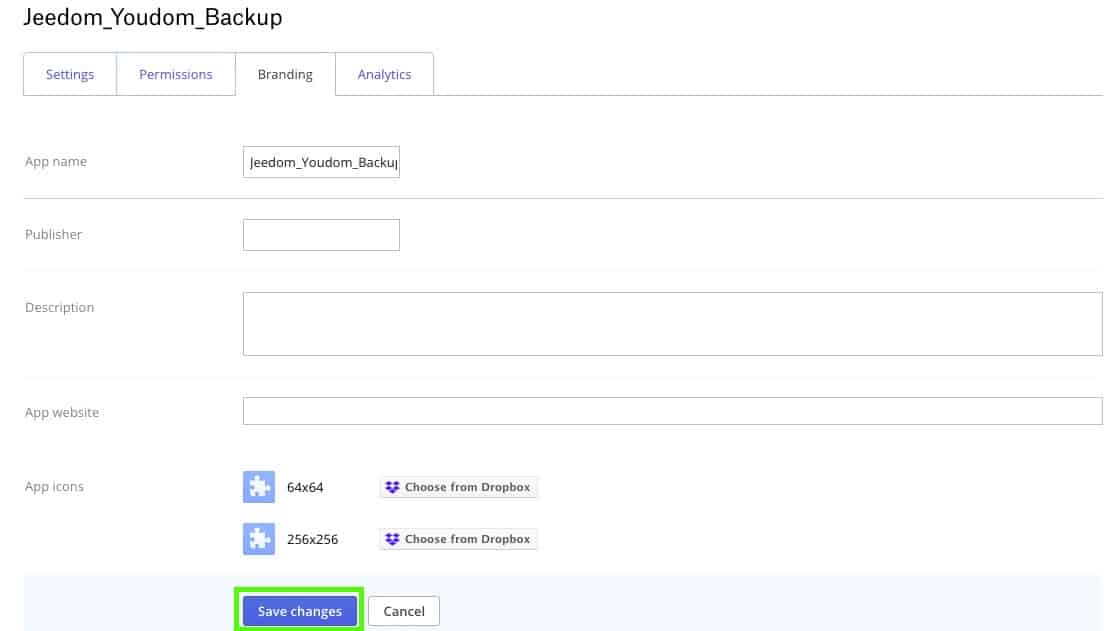Click the 64x64 puzzle piece app icon
Viewport: 1114px width, 631px height.
pyautogui.click(x=259, y=487)
